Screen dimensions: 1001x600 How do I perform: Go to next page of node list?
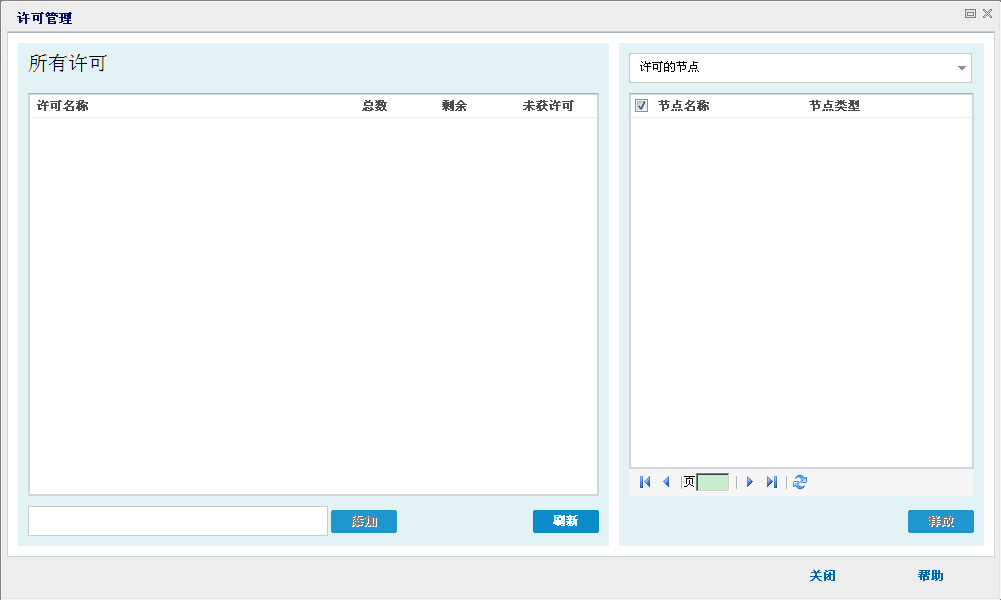point(750,482)
